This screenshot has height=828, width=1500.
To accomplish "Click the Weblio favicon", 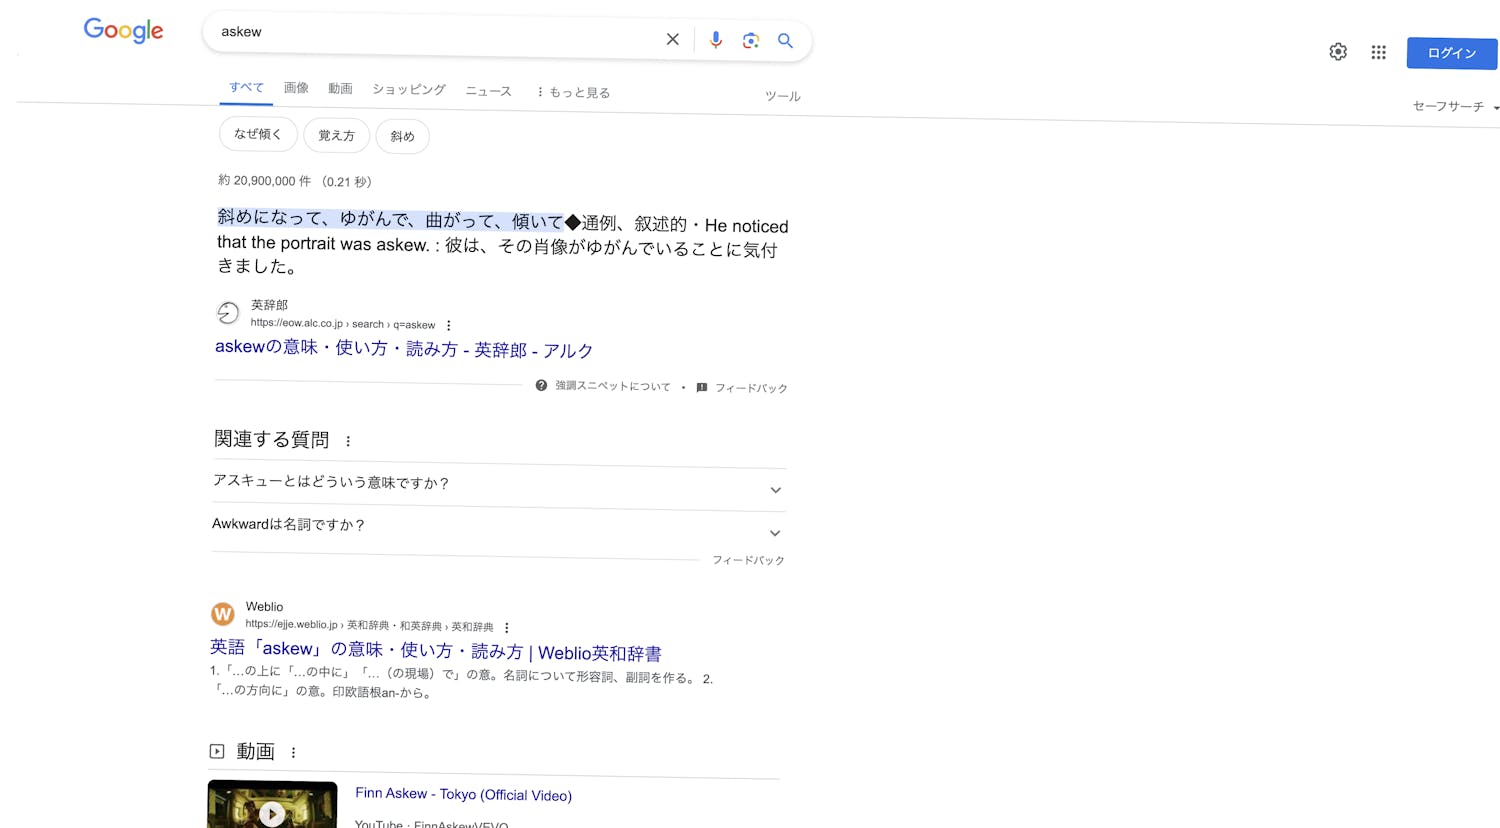I will pos(223,614).
